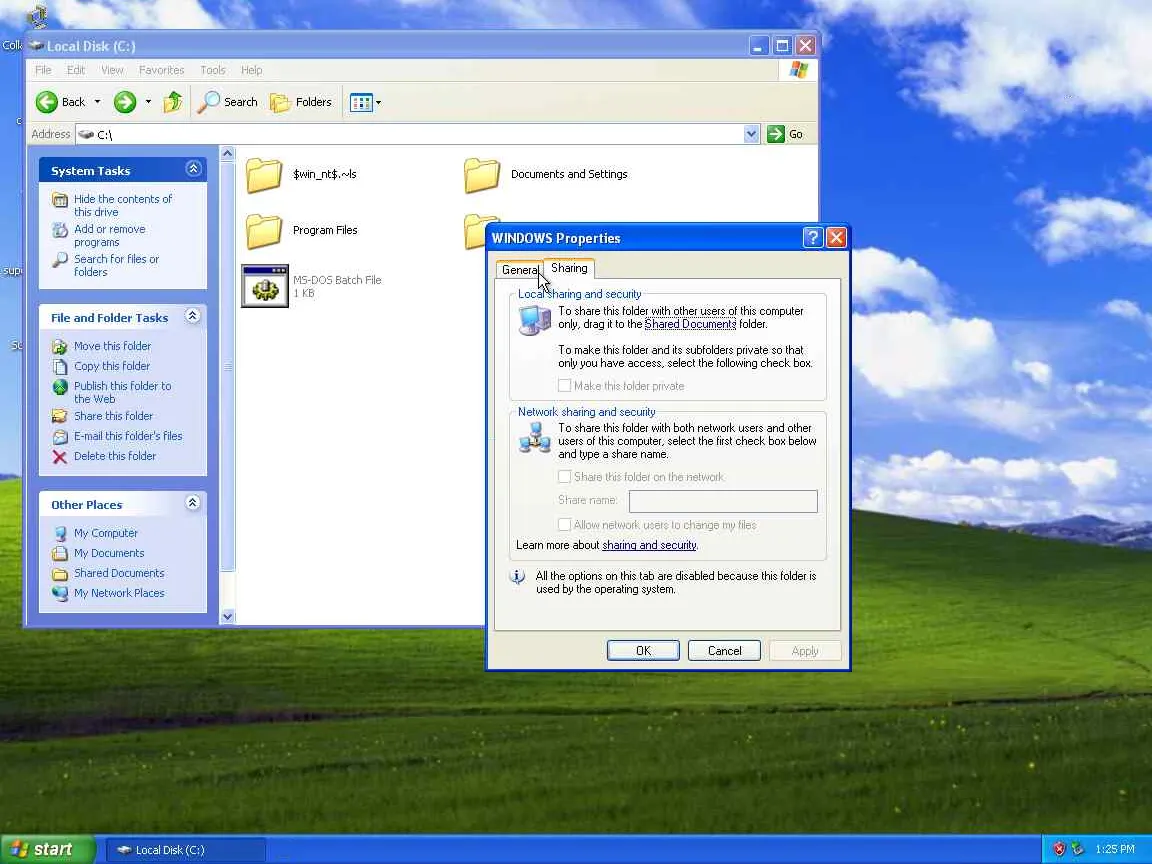Switch to the General tab
This screenshot has height=864, width=1152.
(520, 270)
